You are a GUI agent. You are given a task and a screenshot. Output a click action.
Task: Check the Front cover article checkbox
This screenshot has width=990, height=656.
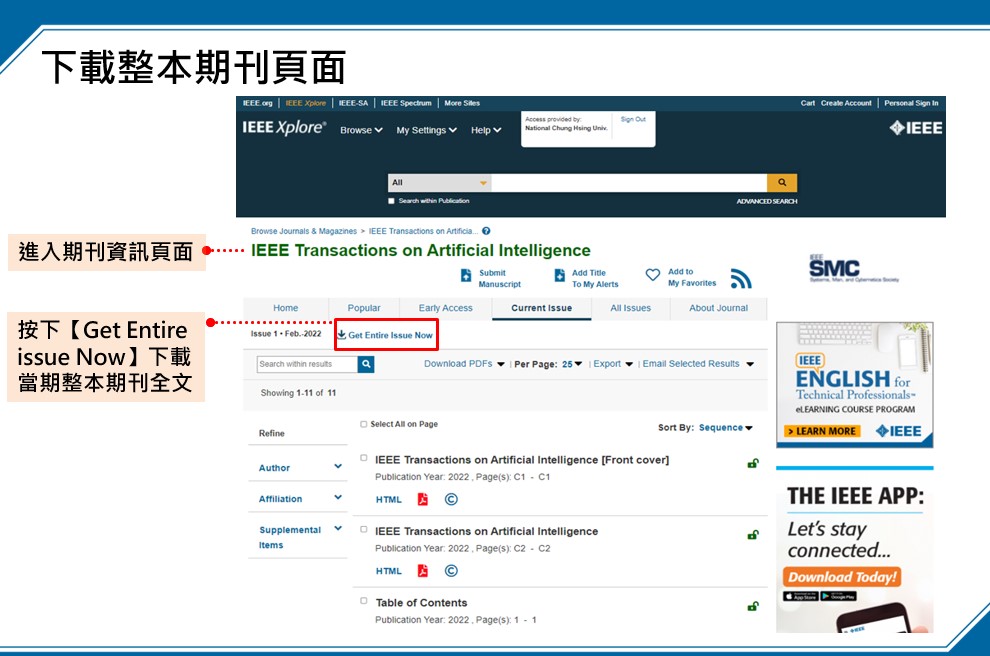pyautogui.click(x=364, y=458)
